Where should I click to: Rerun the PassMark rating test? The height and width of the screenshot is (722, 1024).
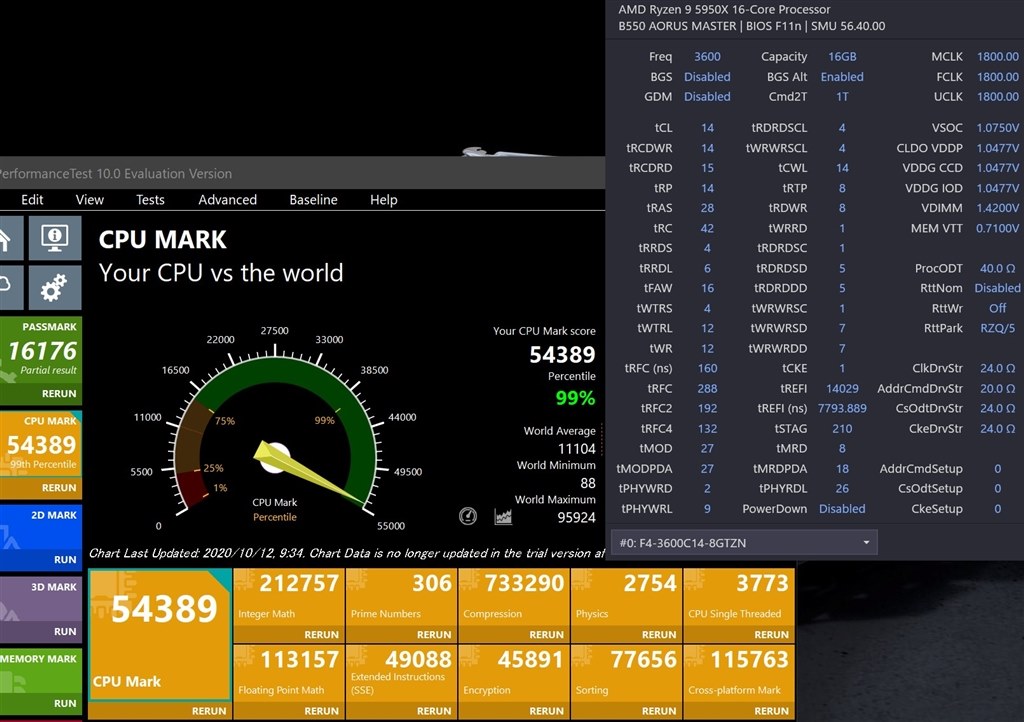pos(59,394)
